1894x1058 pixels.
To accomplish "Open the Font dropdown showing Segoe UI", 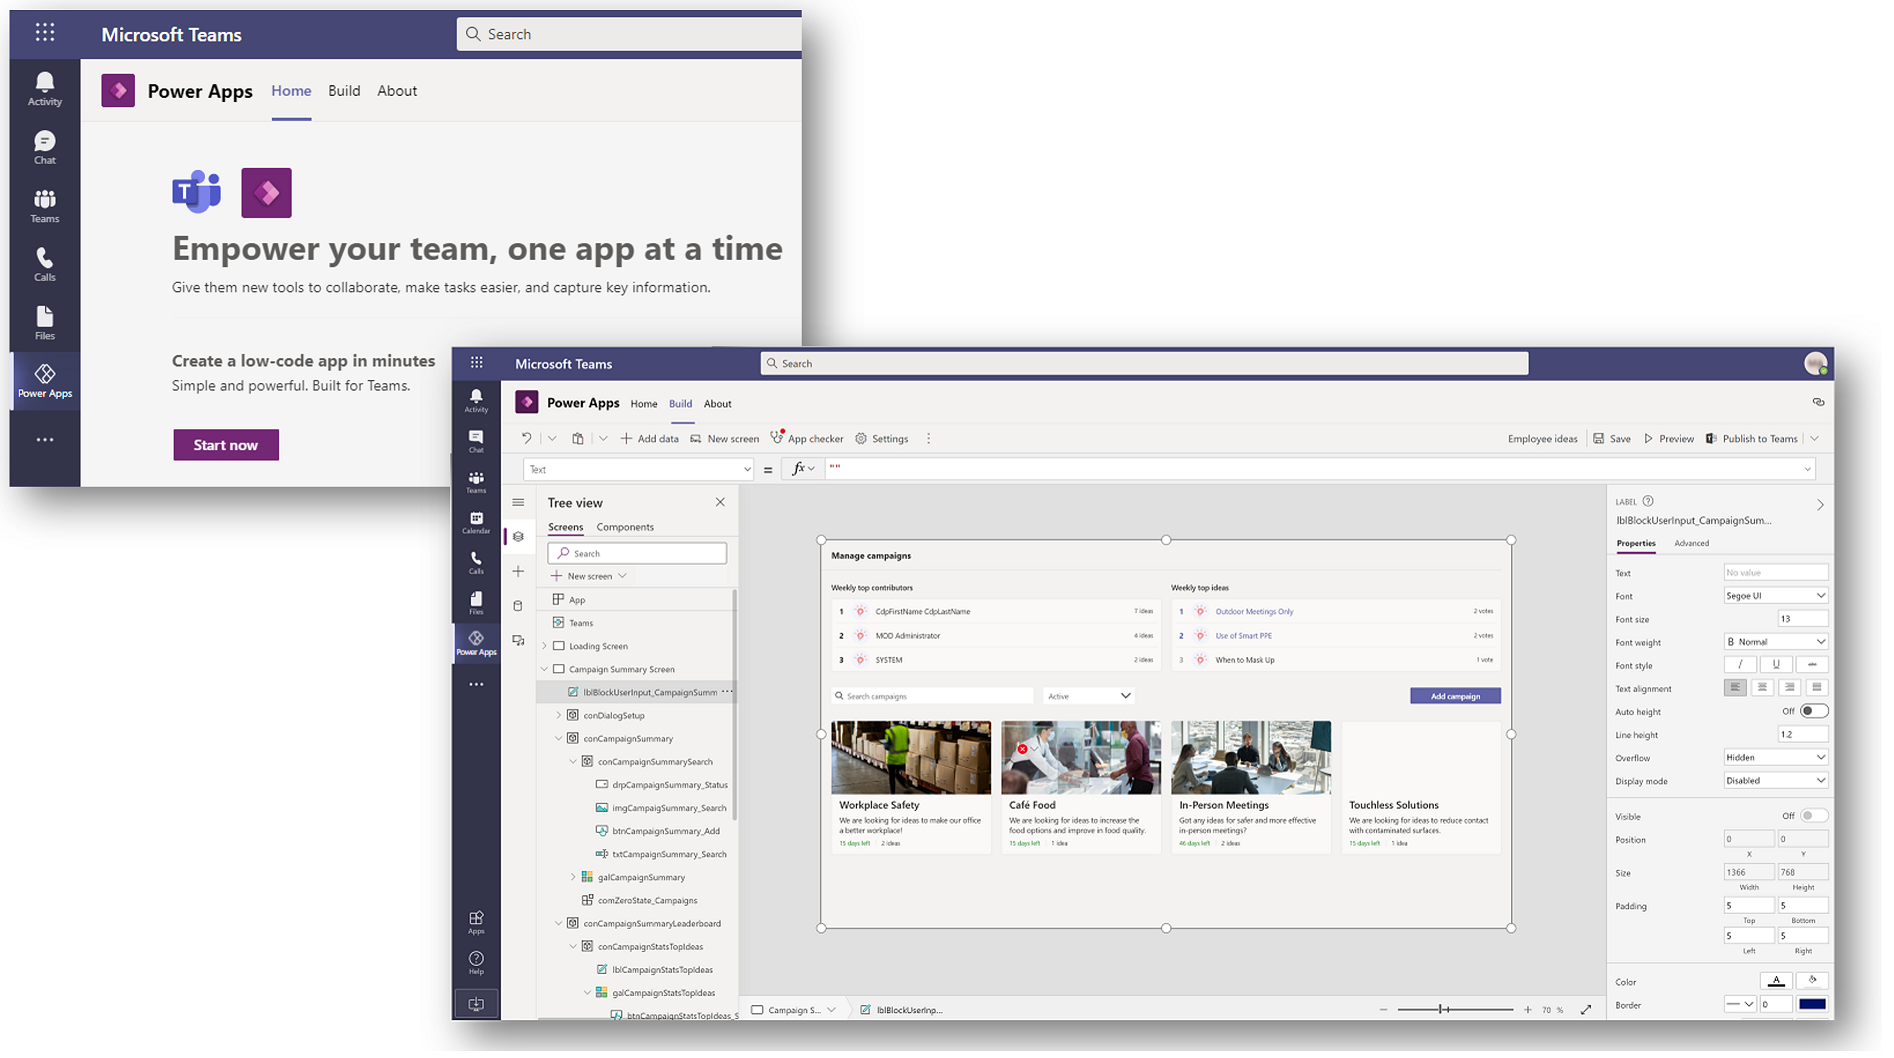I will [x=1775, y=595].
